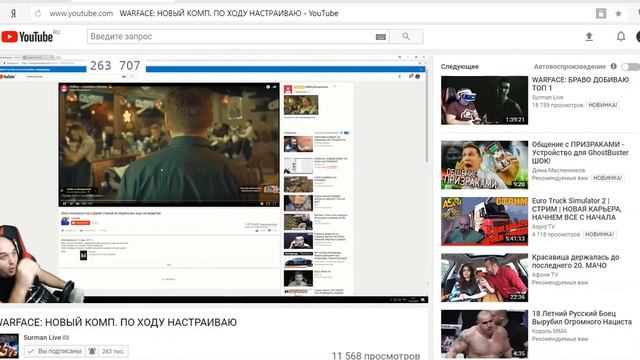Click the 263 тыс. subscriber count
The image size is (640, 360).
[113, 351]
